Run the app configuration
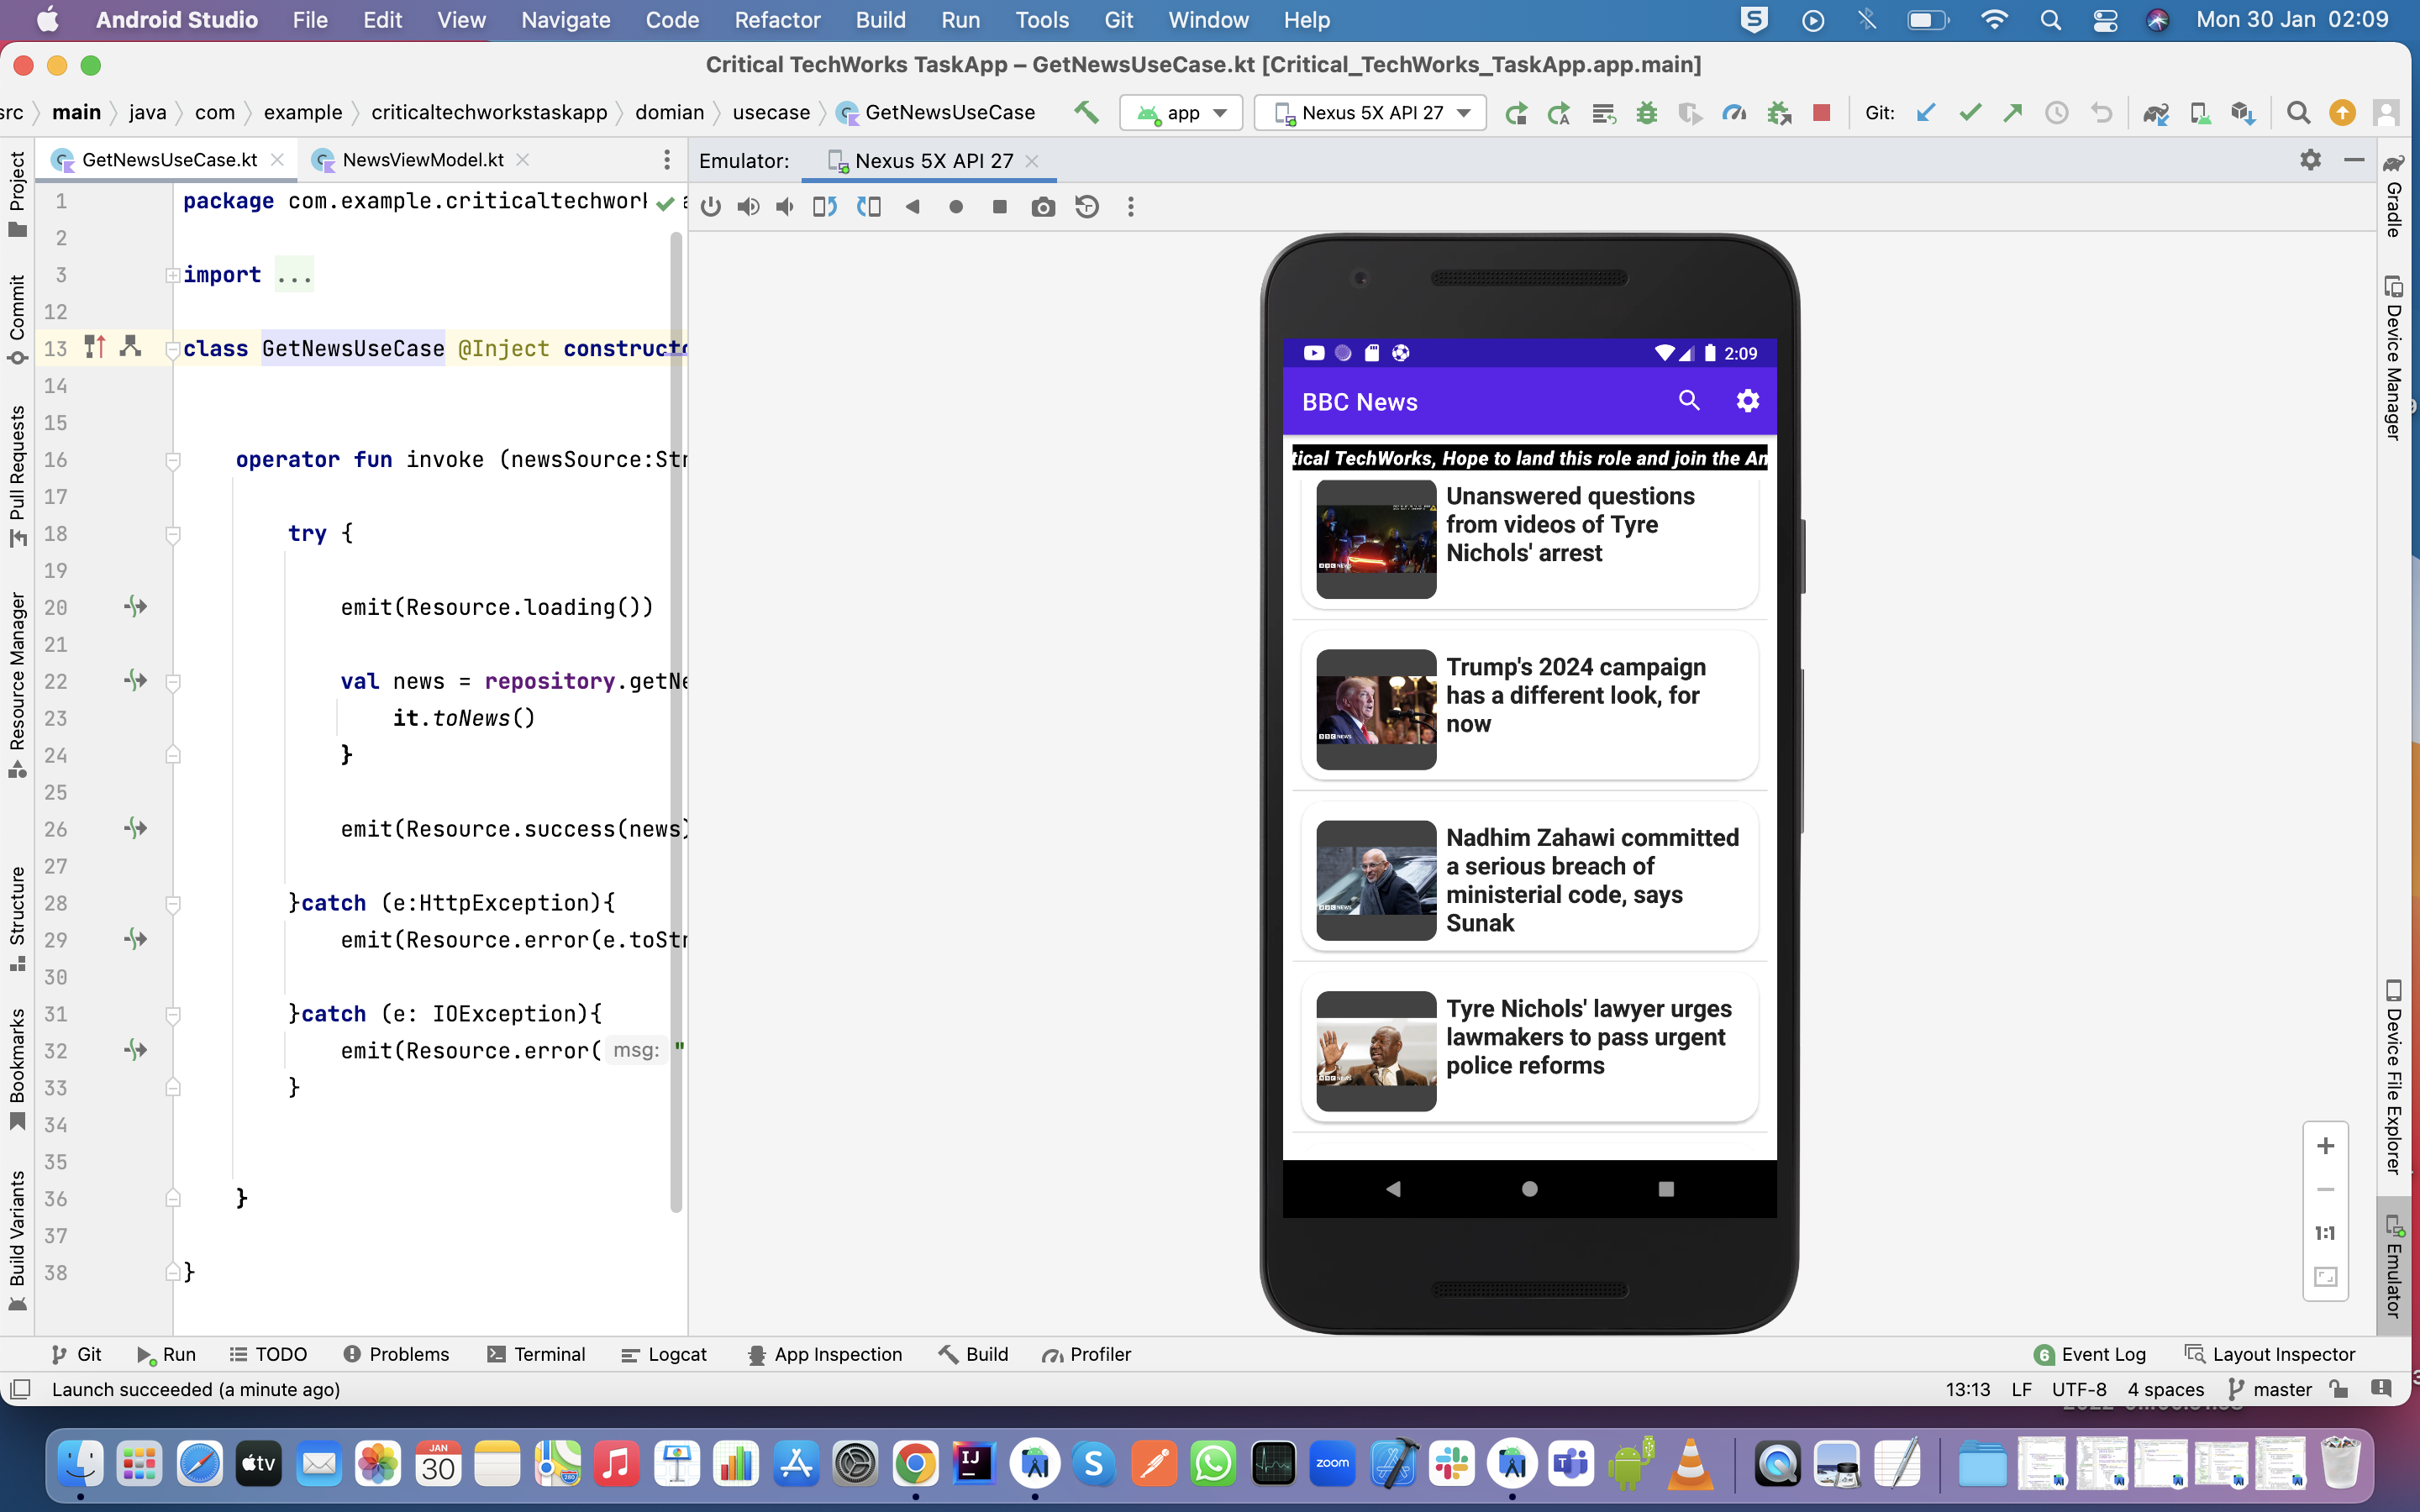The image size is (2420, 1512). (1516, 112)
